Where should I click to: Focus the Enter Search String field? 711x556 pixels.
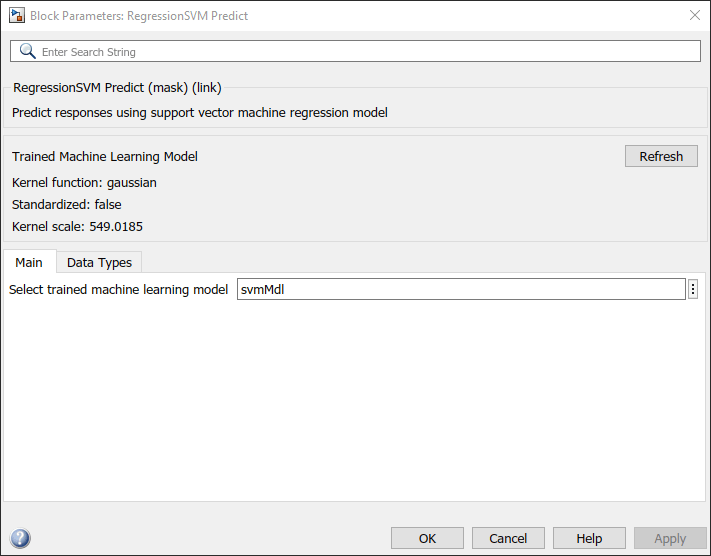coord(360,51)
